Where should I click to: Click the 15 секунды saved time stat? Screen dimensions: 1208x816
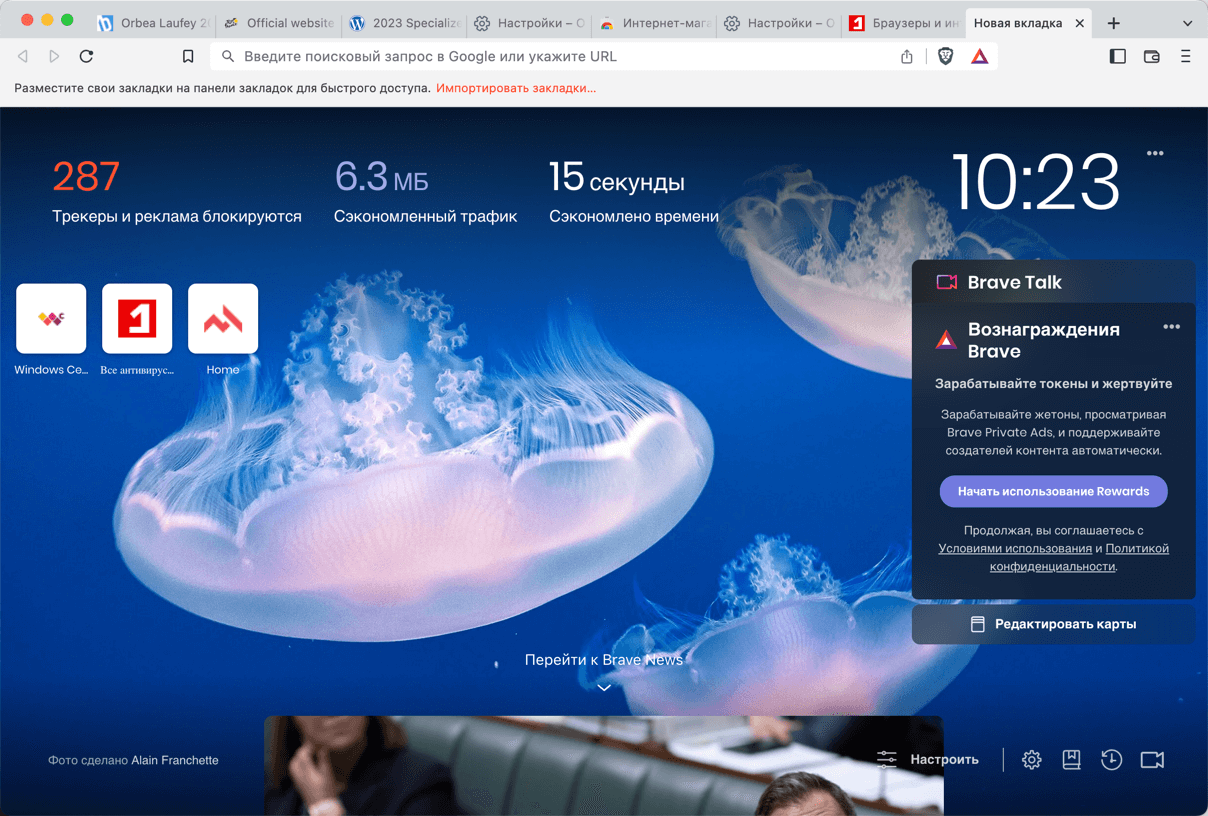[634, 191]
